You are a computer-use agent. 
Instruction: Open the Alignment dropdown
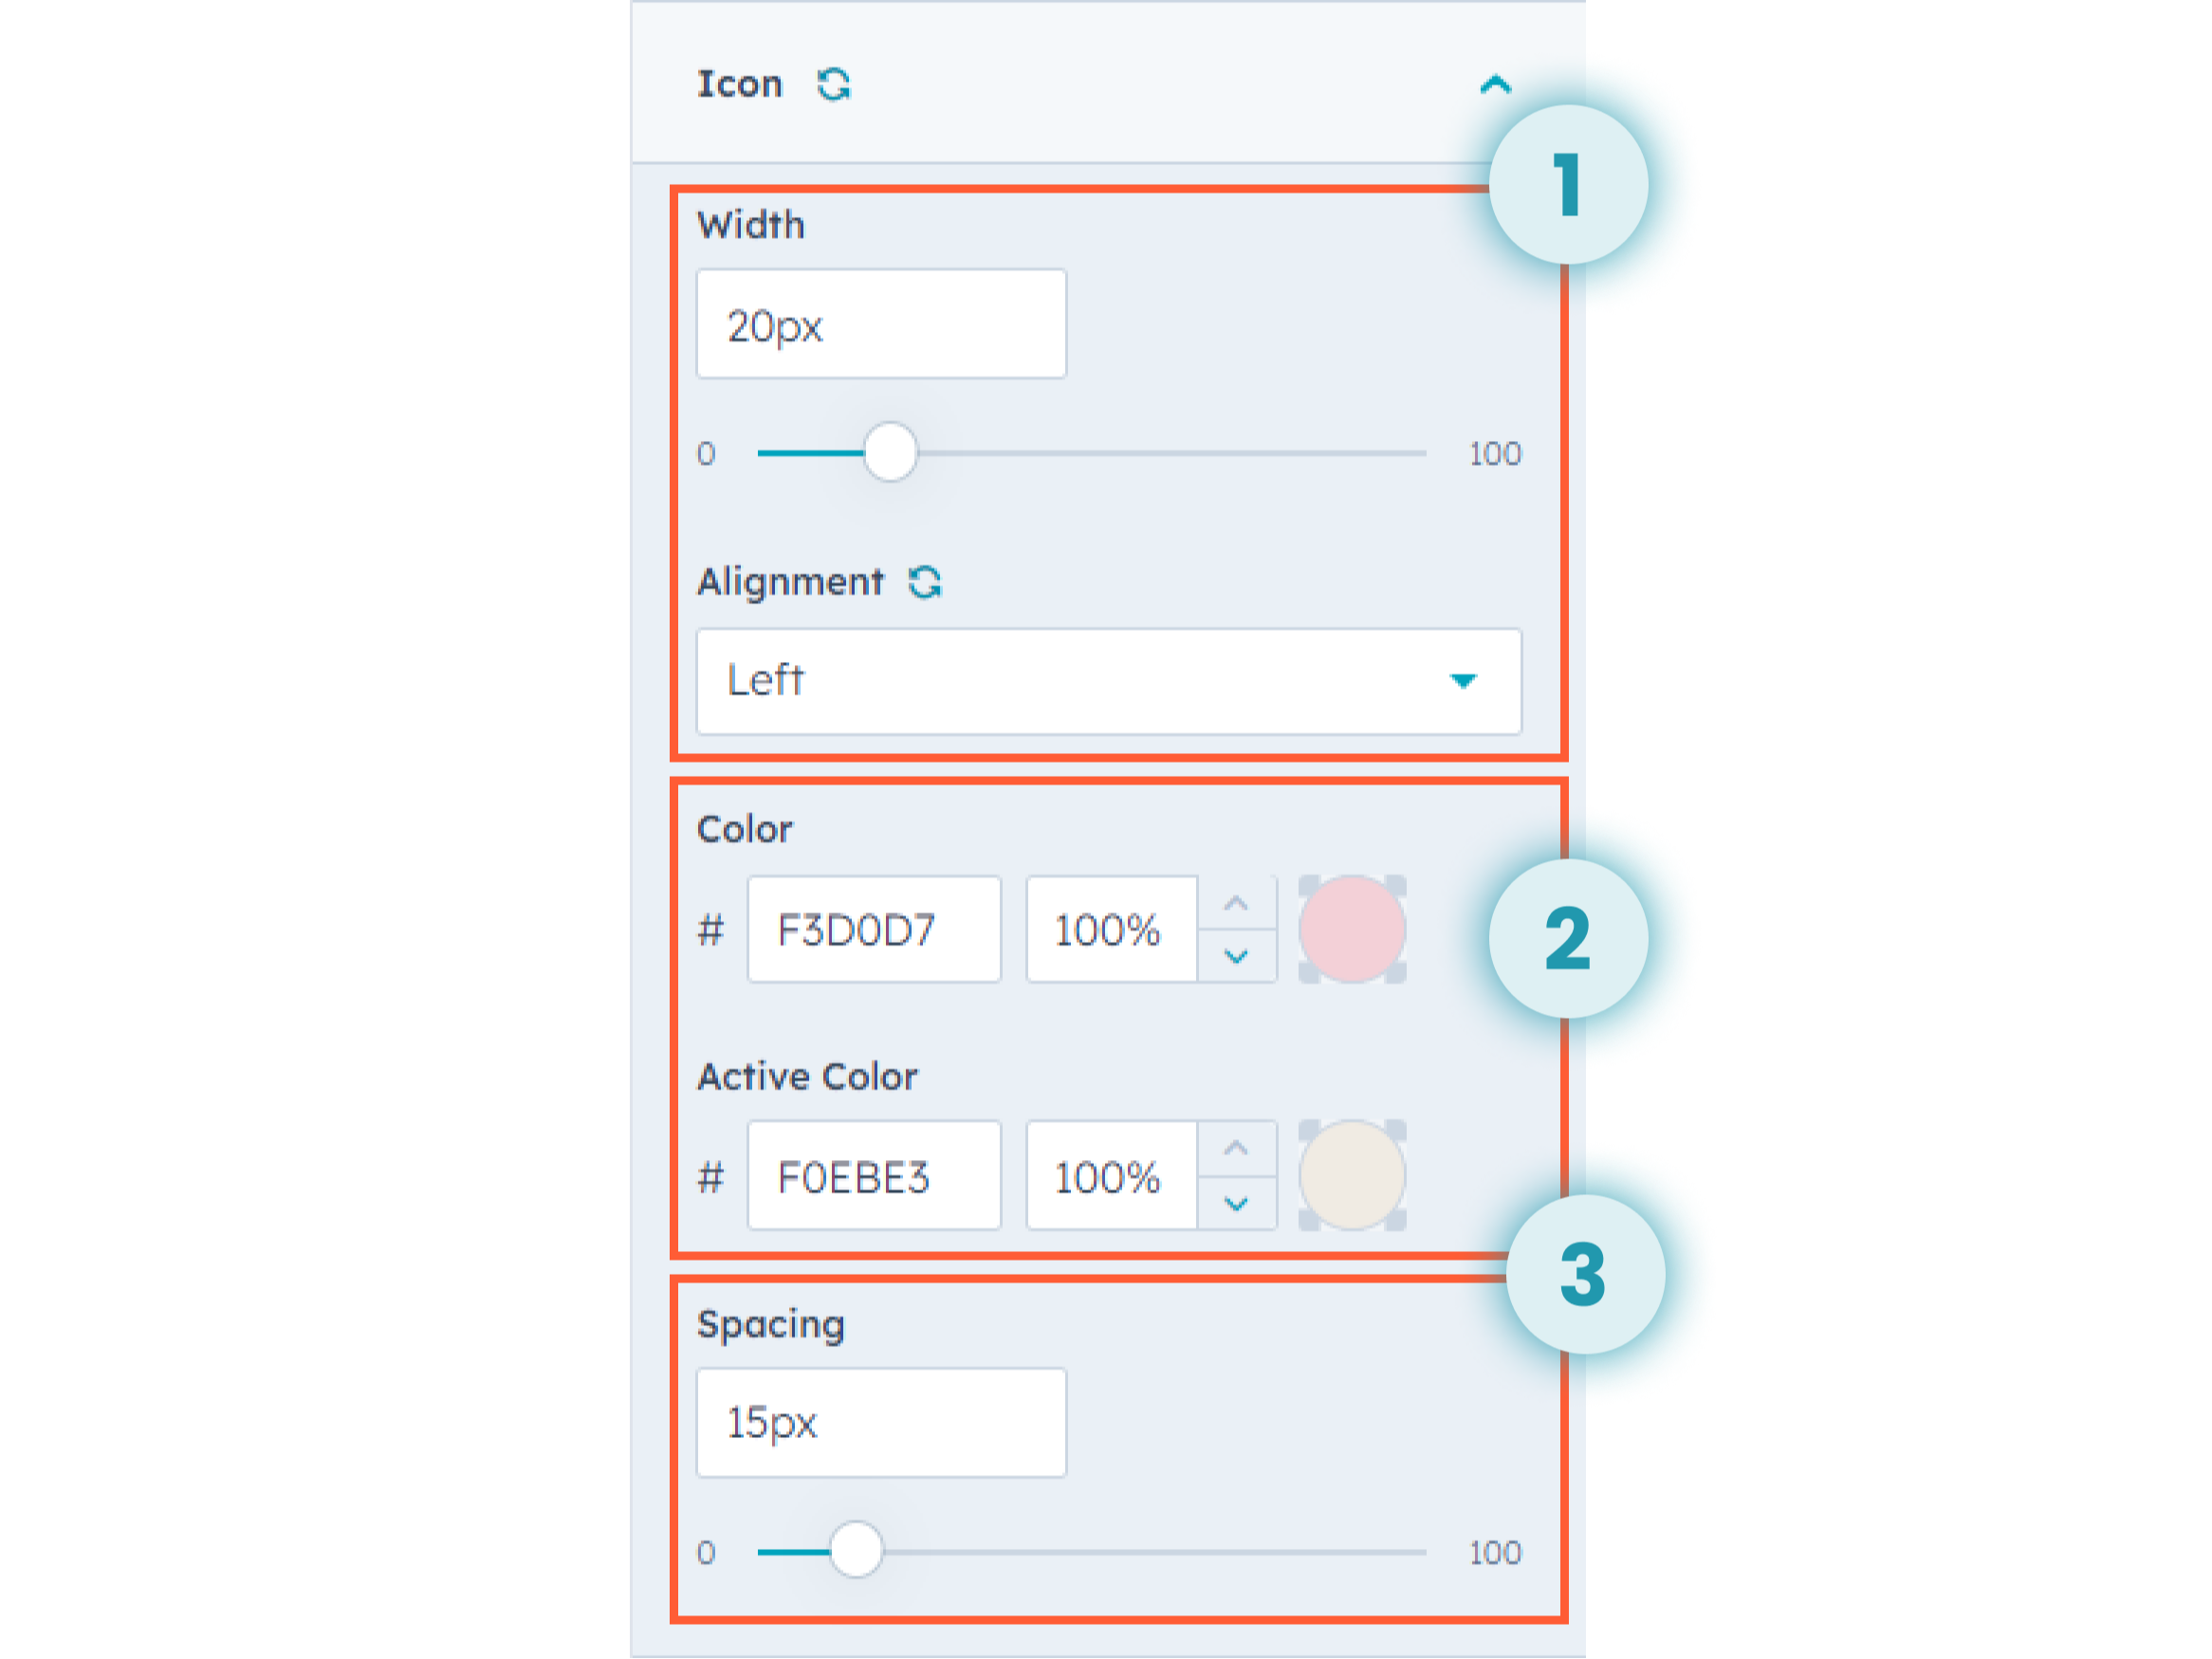[1108, 682]
